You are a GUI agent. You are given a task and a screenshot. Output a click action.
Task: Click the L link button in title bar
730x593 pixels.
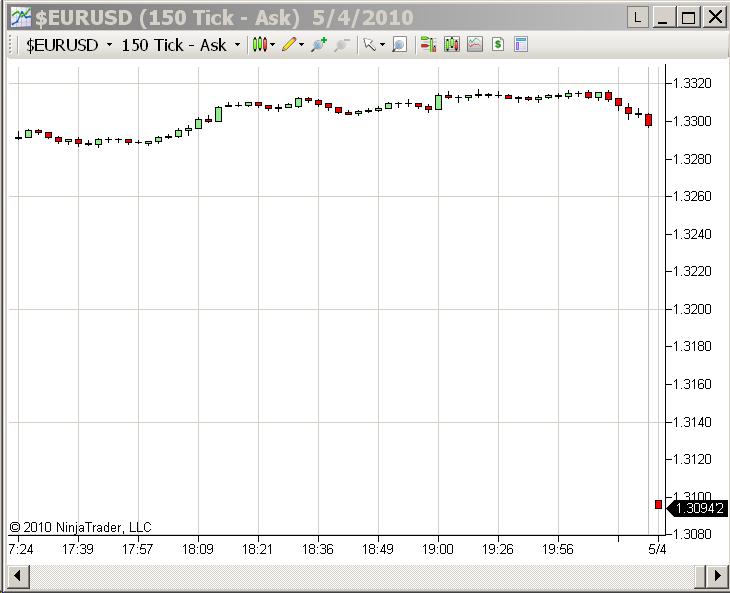coord(637,18)
